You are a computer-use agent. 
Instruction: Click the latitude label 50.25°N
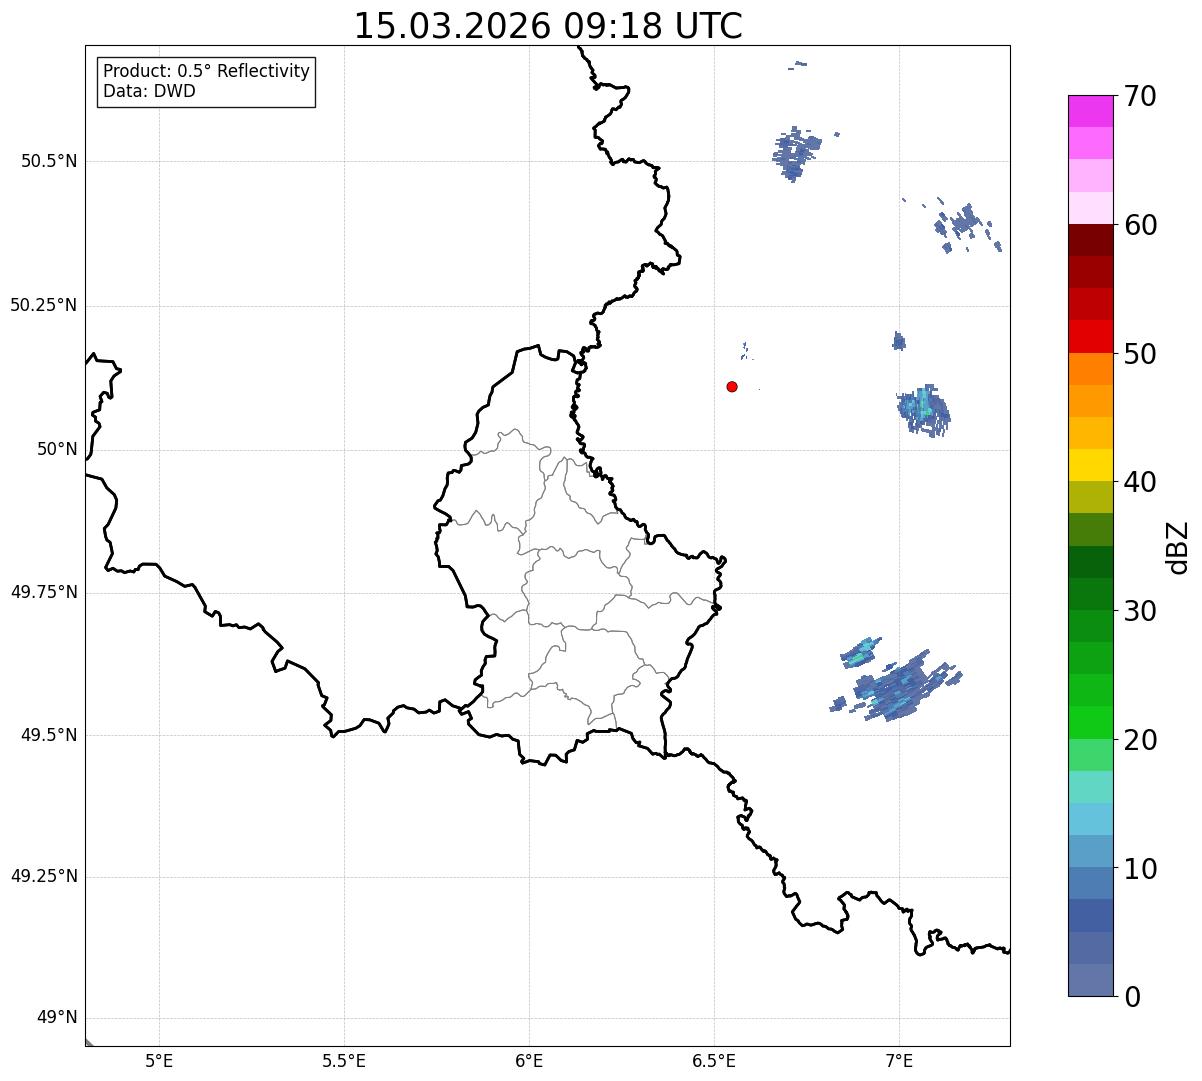[x=44, y=305]
